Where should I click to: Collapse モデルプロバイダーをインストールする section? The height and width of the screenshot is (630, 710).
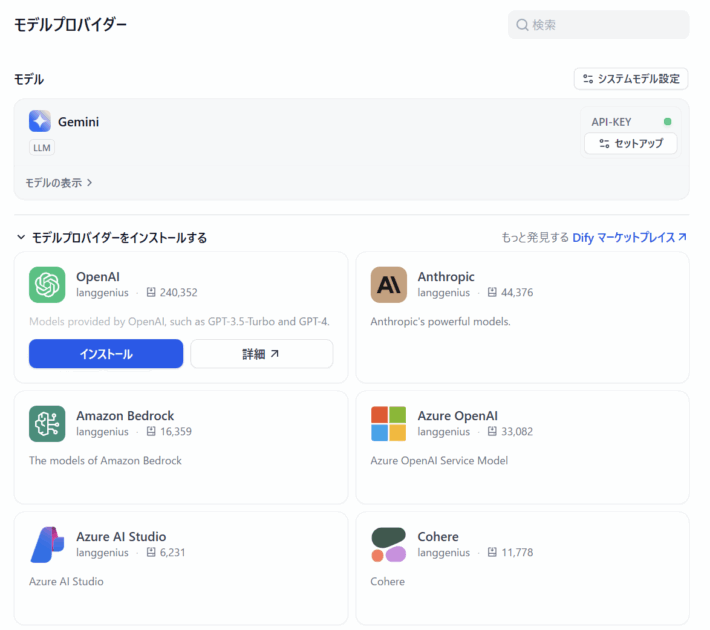111,238
